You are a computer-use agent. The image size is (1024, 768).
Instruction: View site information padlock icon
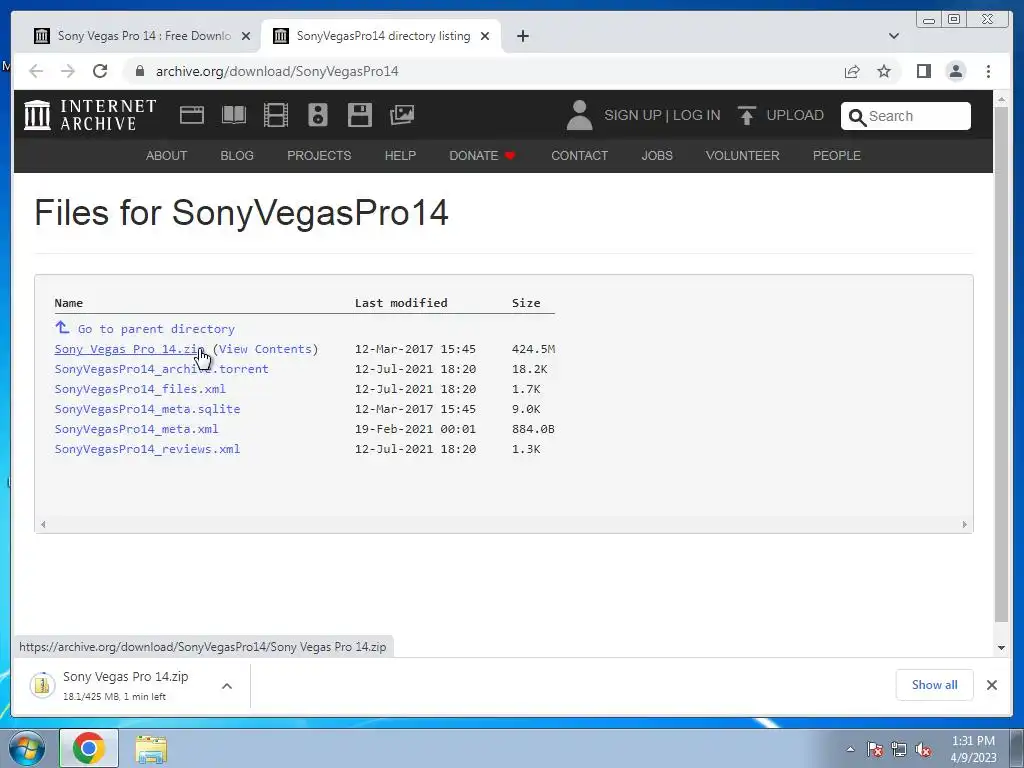(x=139, y=71)
